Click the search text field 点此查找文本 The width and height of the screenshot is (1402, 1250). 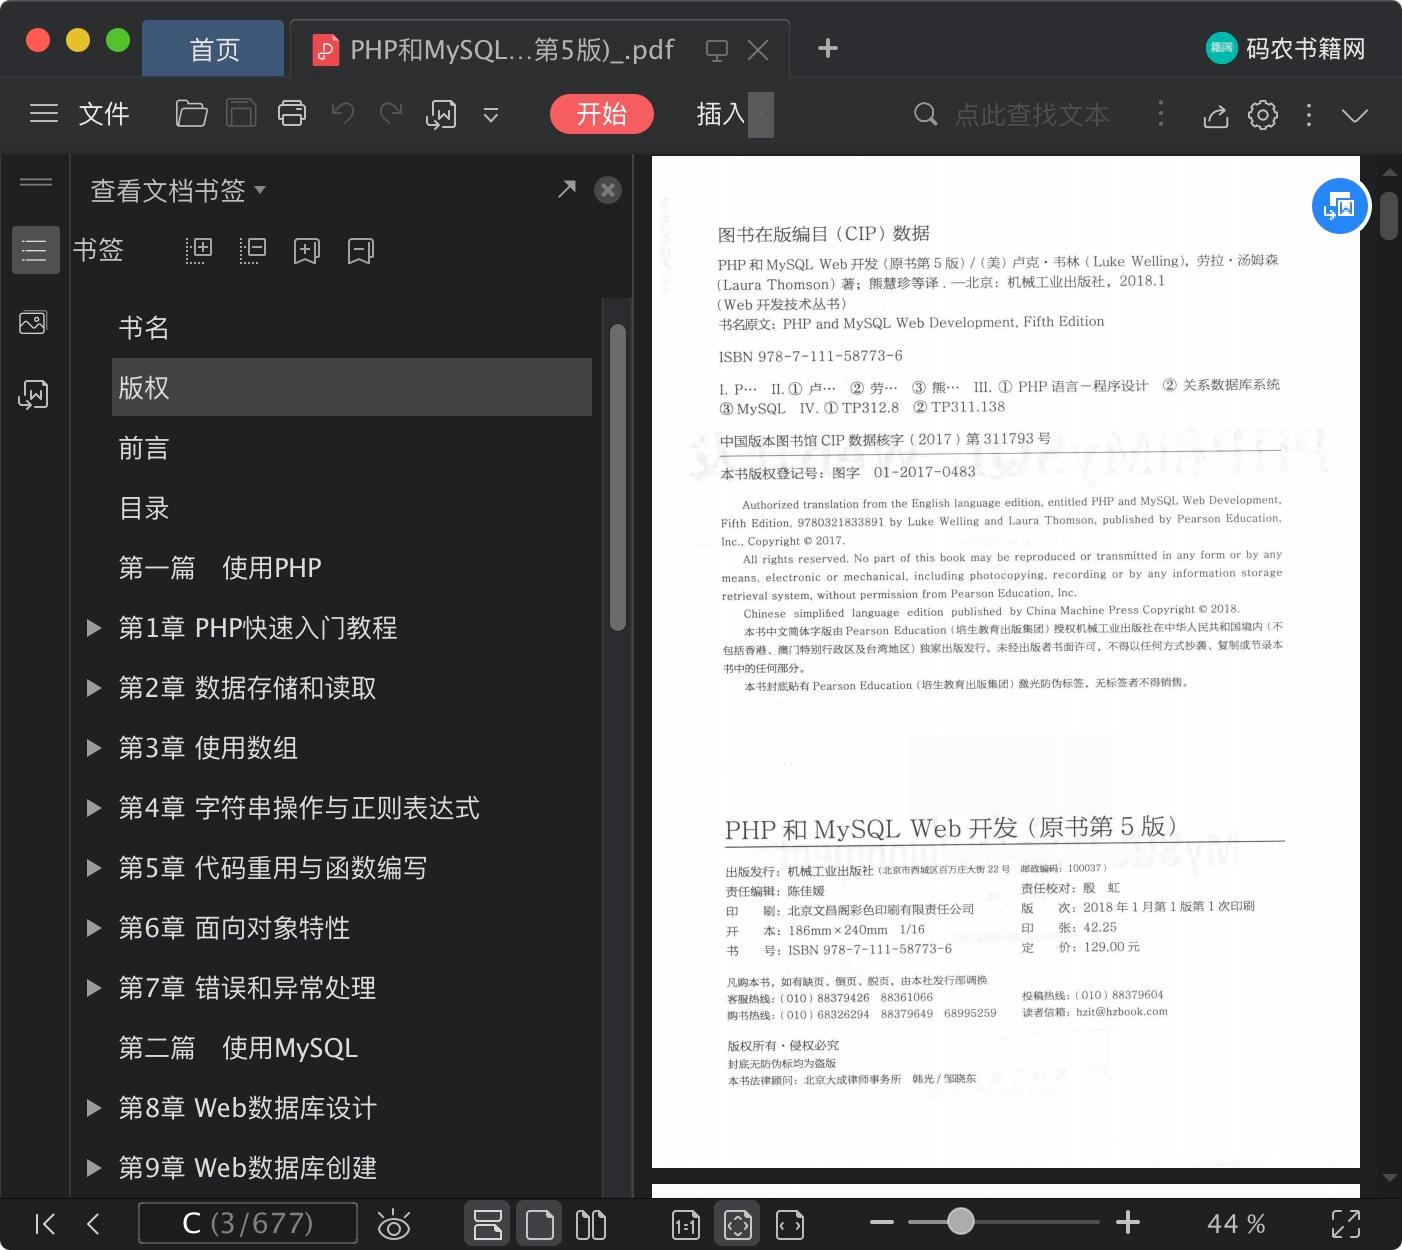1031,115
